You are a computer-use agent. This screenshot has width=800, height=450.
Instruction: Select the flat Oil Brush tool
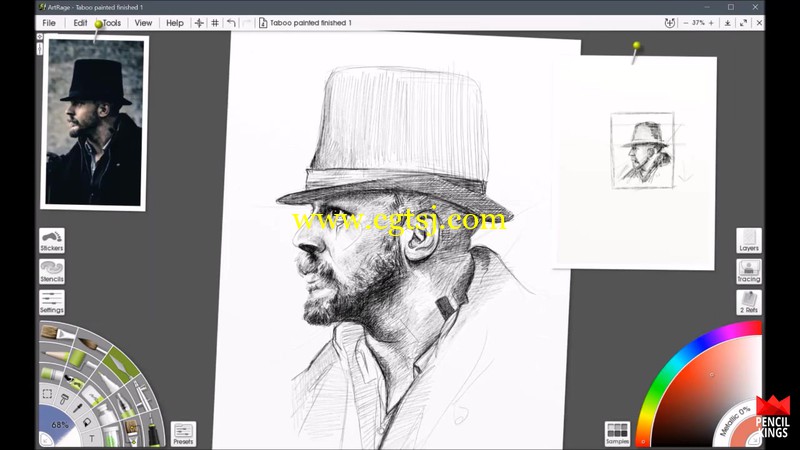pos(57,333)
